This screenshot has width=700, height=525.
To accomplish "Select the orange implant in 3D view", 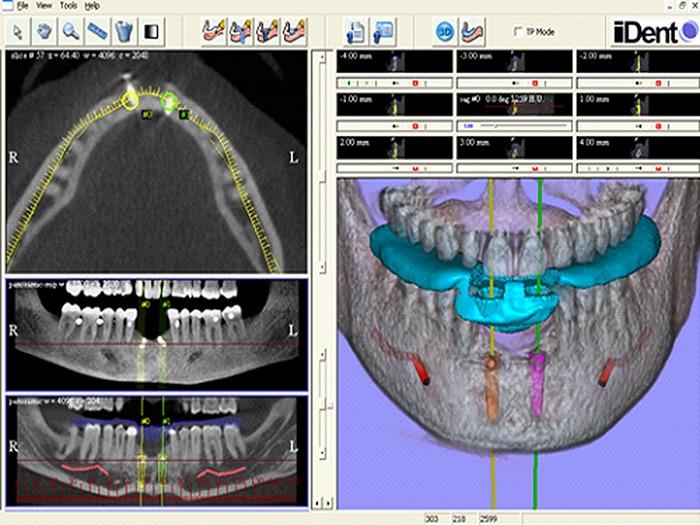I will pyautogui.click(x=491, y=386).
